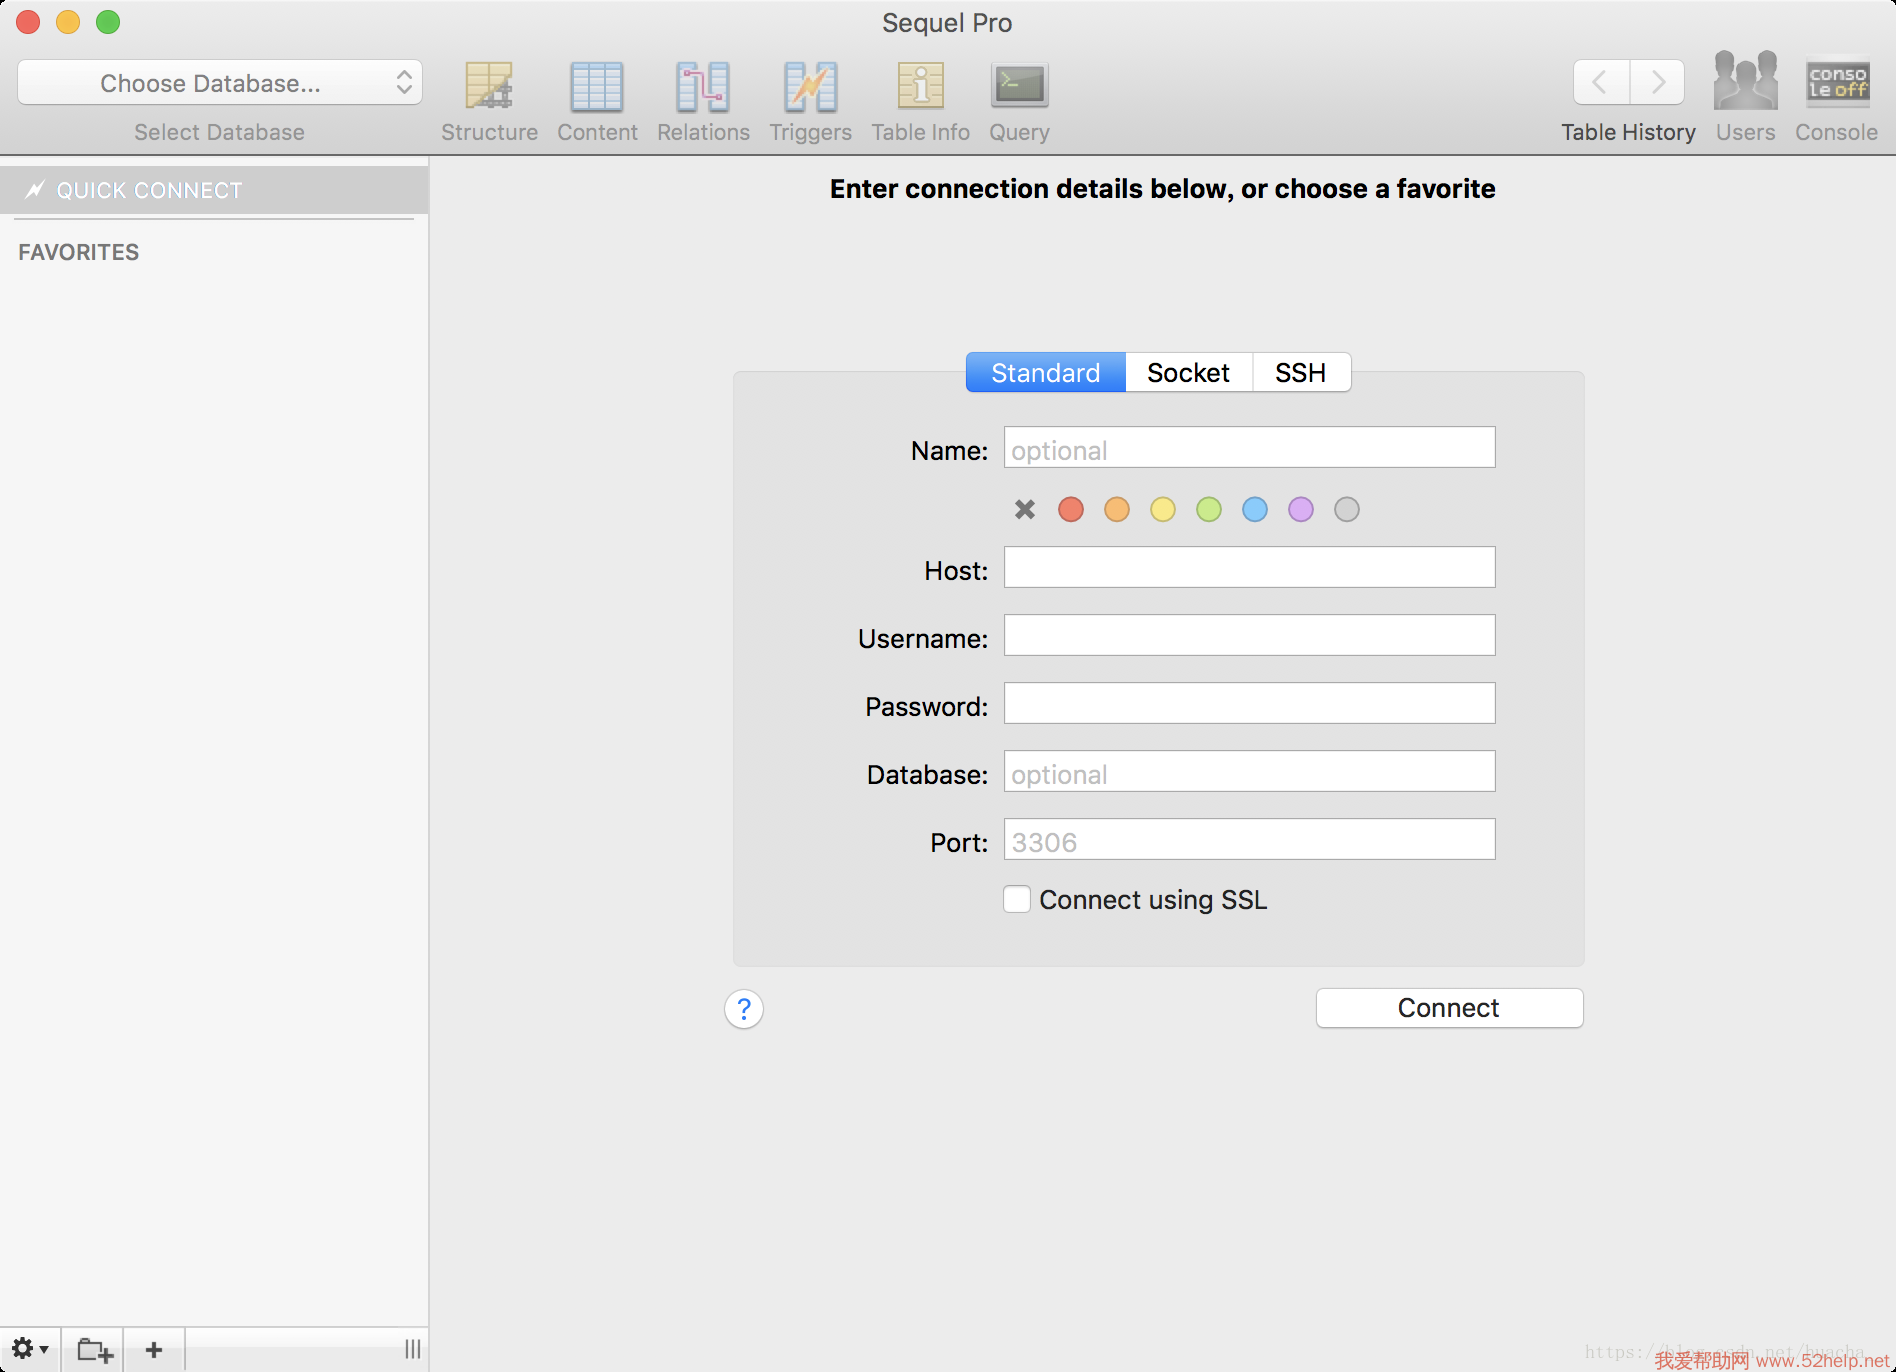Pick the red connection color swatch
The width and height of the screenshot is (1896, 1372).
[1071, 510]
